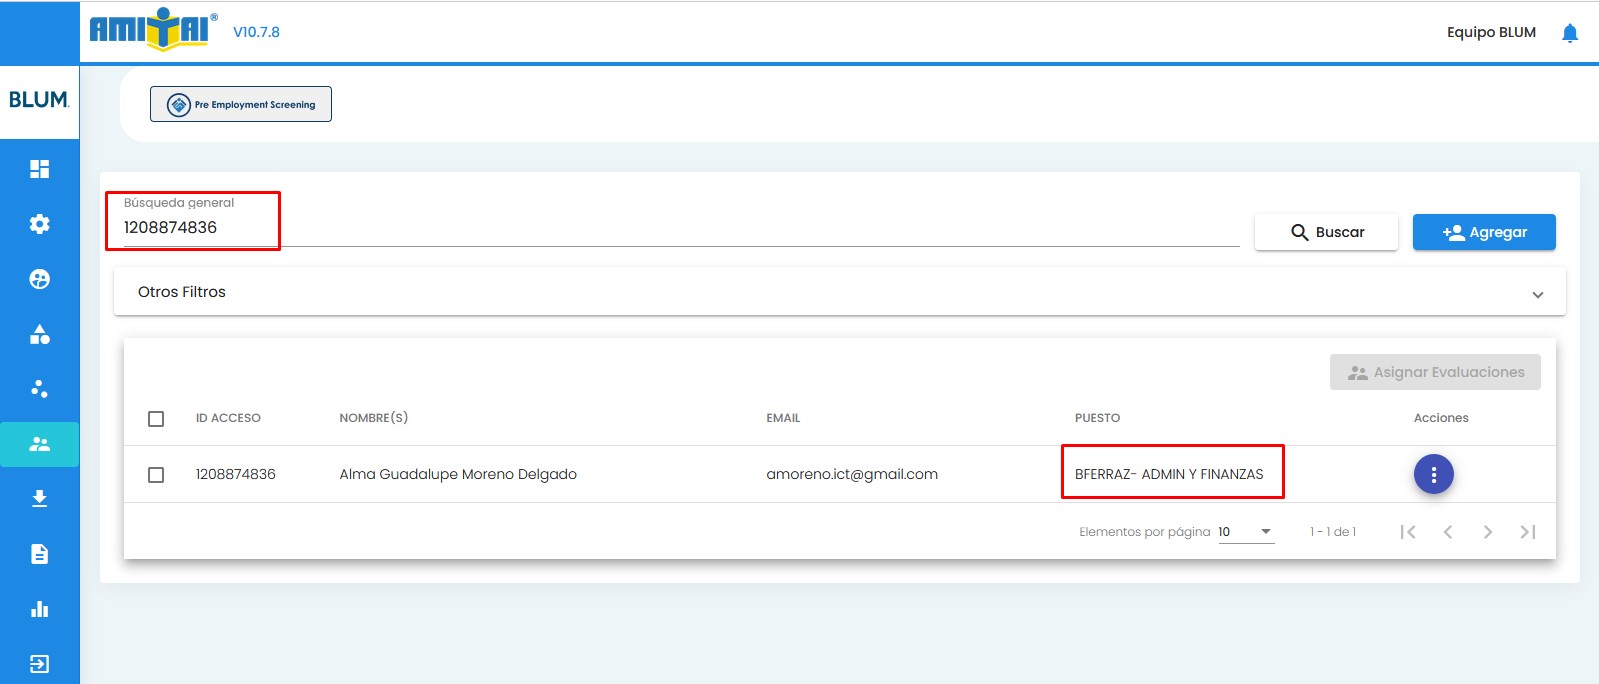
Task: Sort by the NOMBRE(S) column header
Action: [373, 418]
